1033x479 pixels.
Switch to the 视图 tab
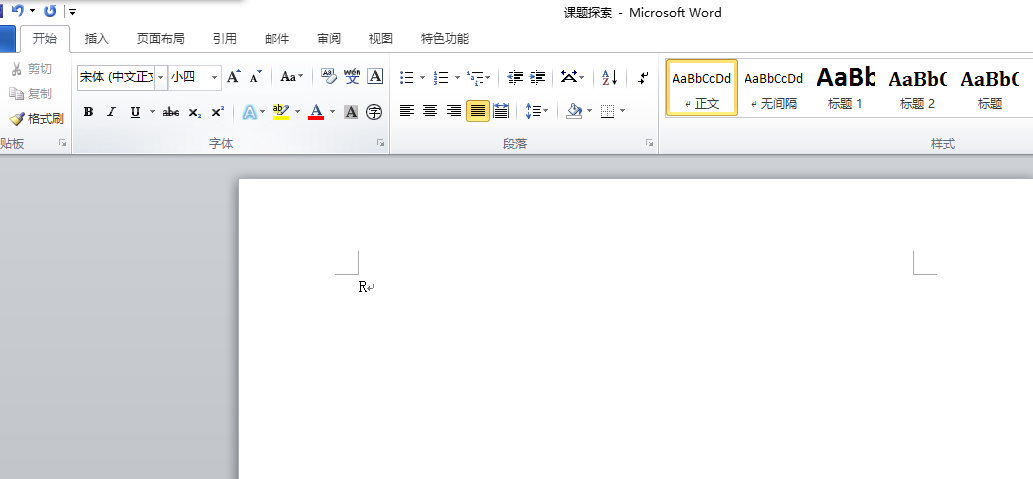coord(381,39)
